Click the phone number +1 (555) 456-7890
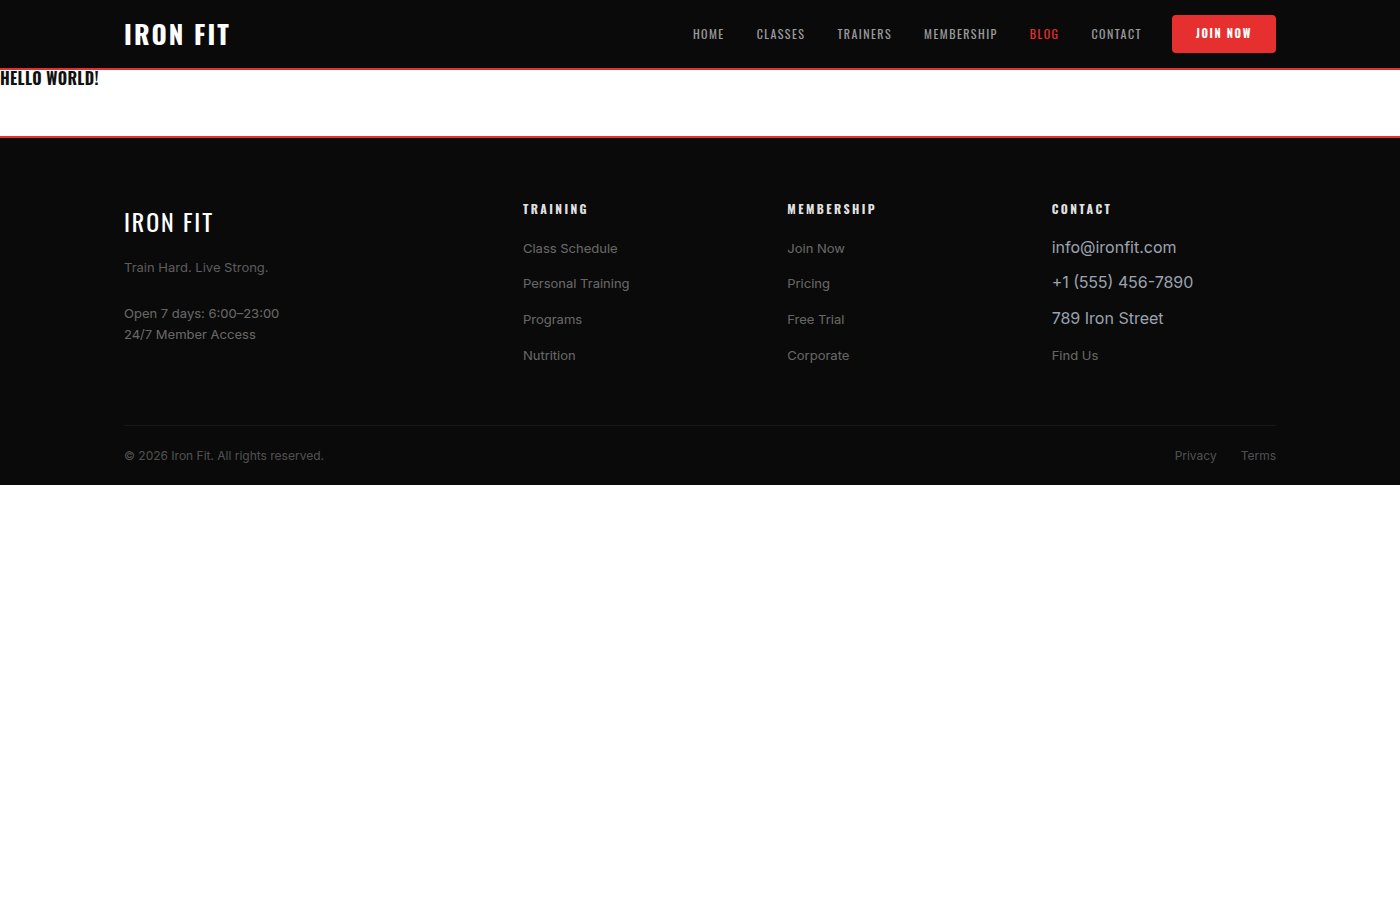The width and height of the screenshot is (1400, 900). pos(1122,282)
